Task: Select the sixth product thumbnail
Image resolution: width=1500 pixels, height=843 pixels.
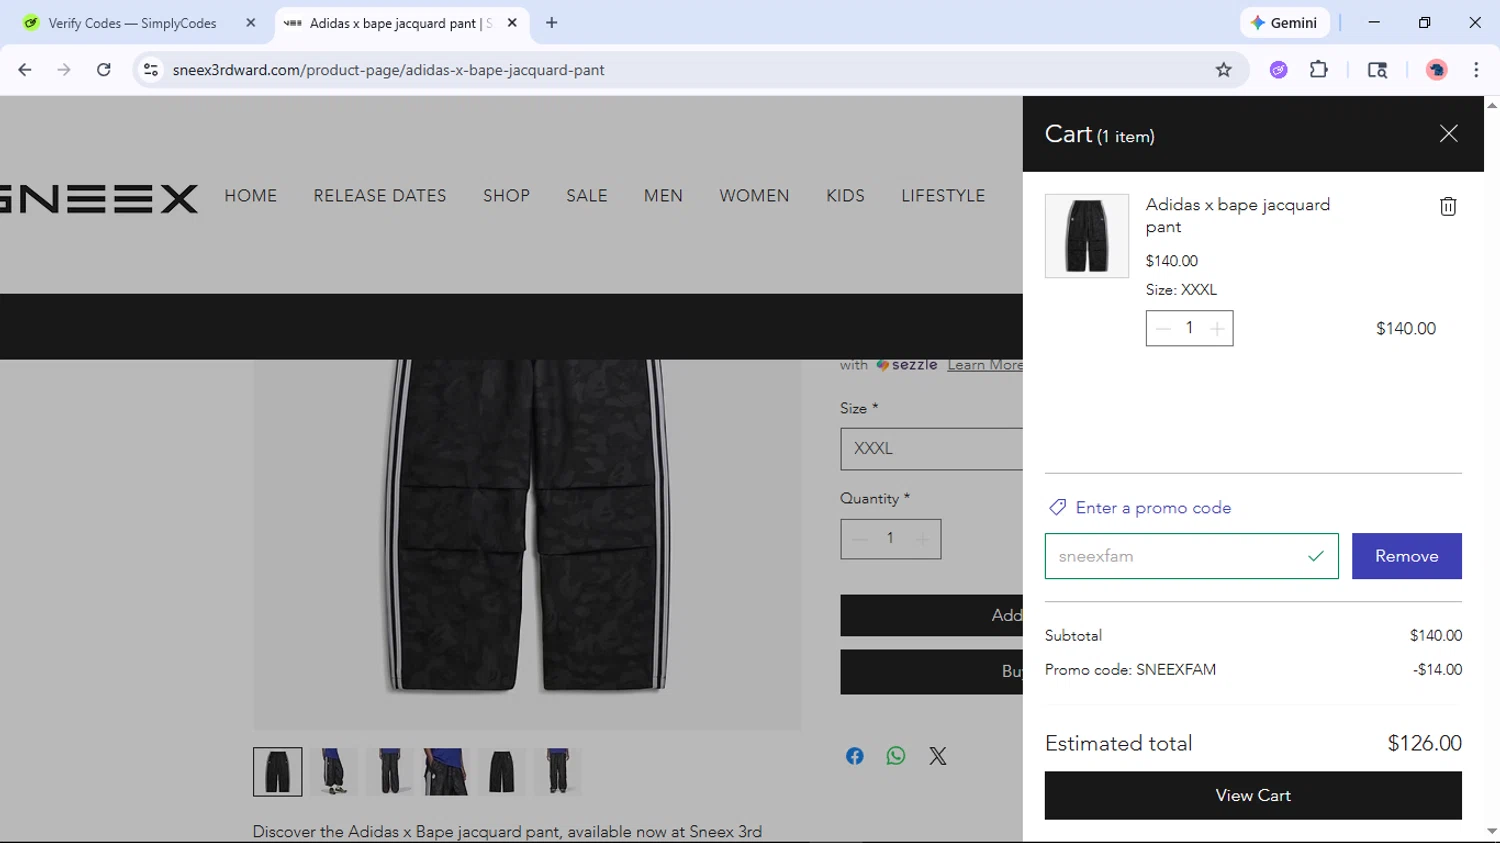Action: (558, 772)
